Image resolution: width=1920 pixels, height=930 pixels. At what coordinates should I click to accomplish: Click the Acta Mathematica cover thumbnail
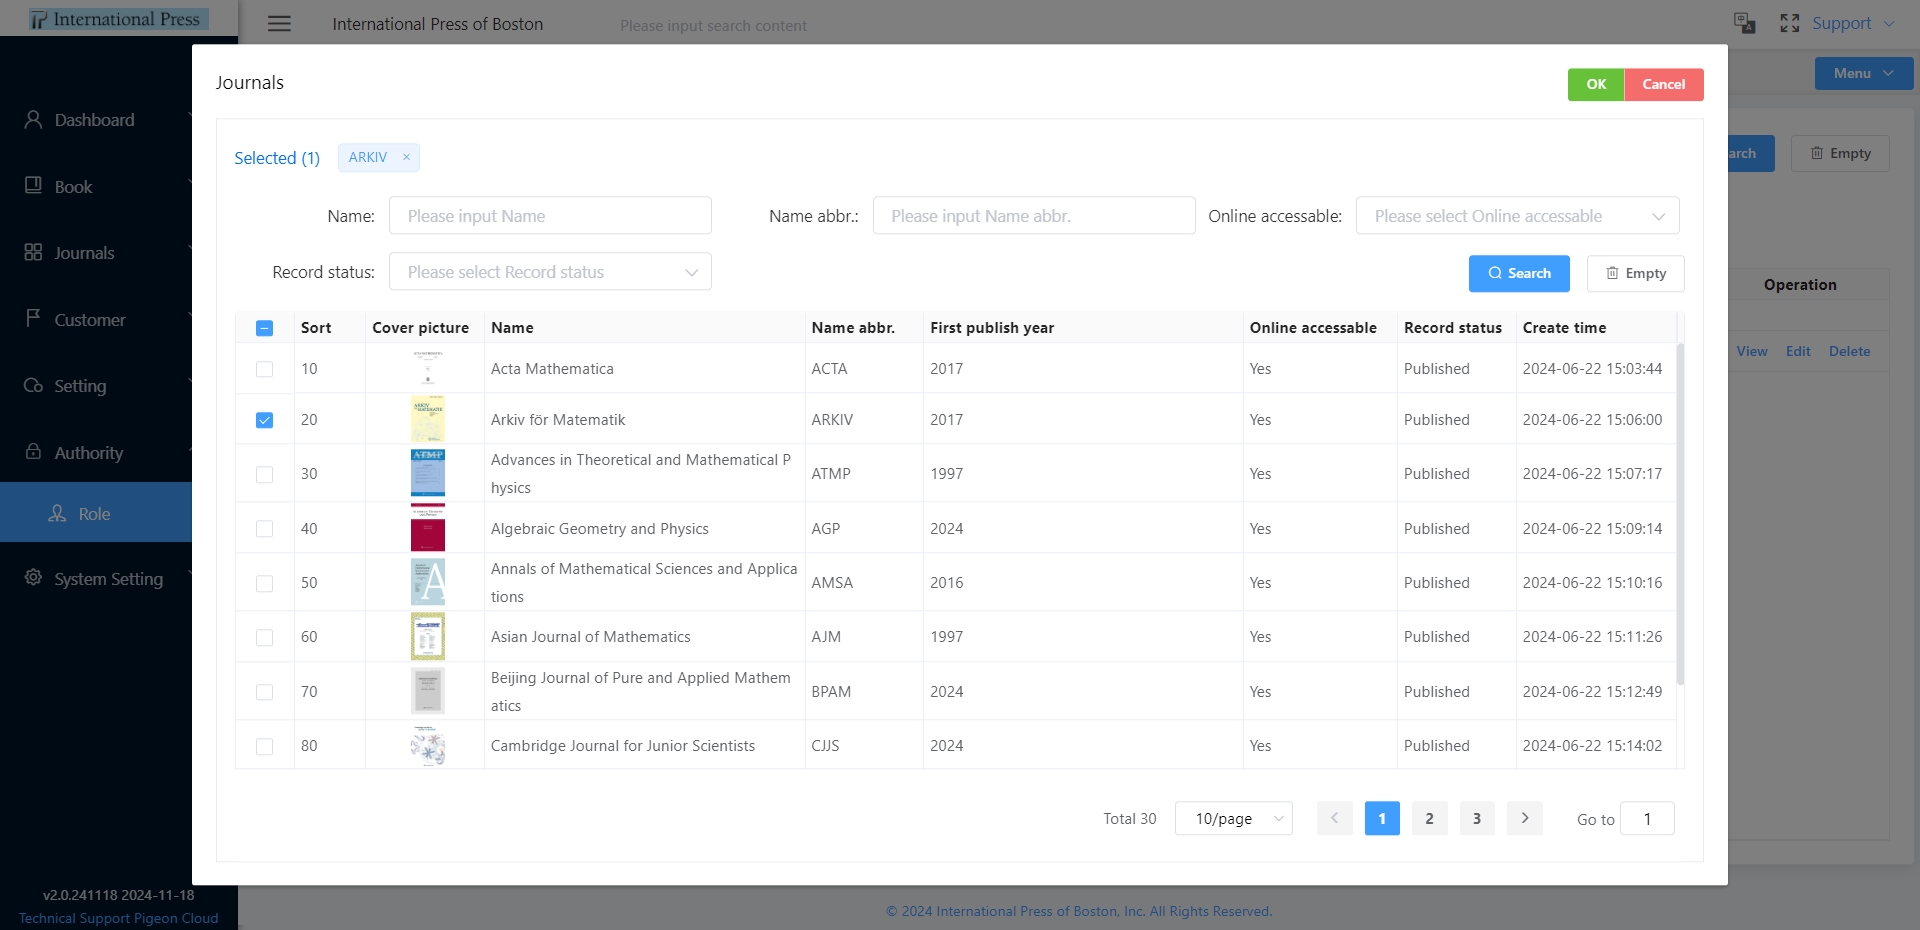428,368
